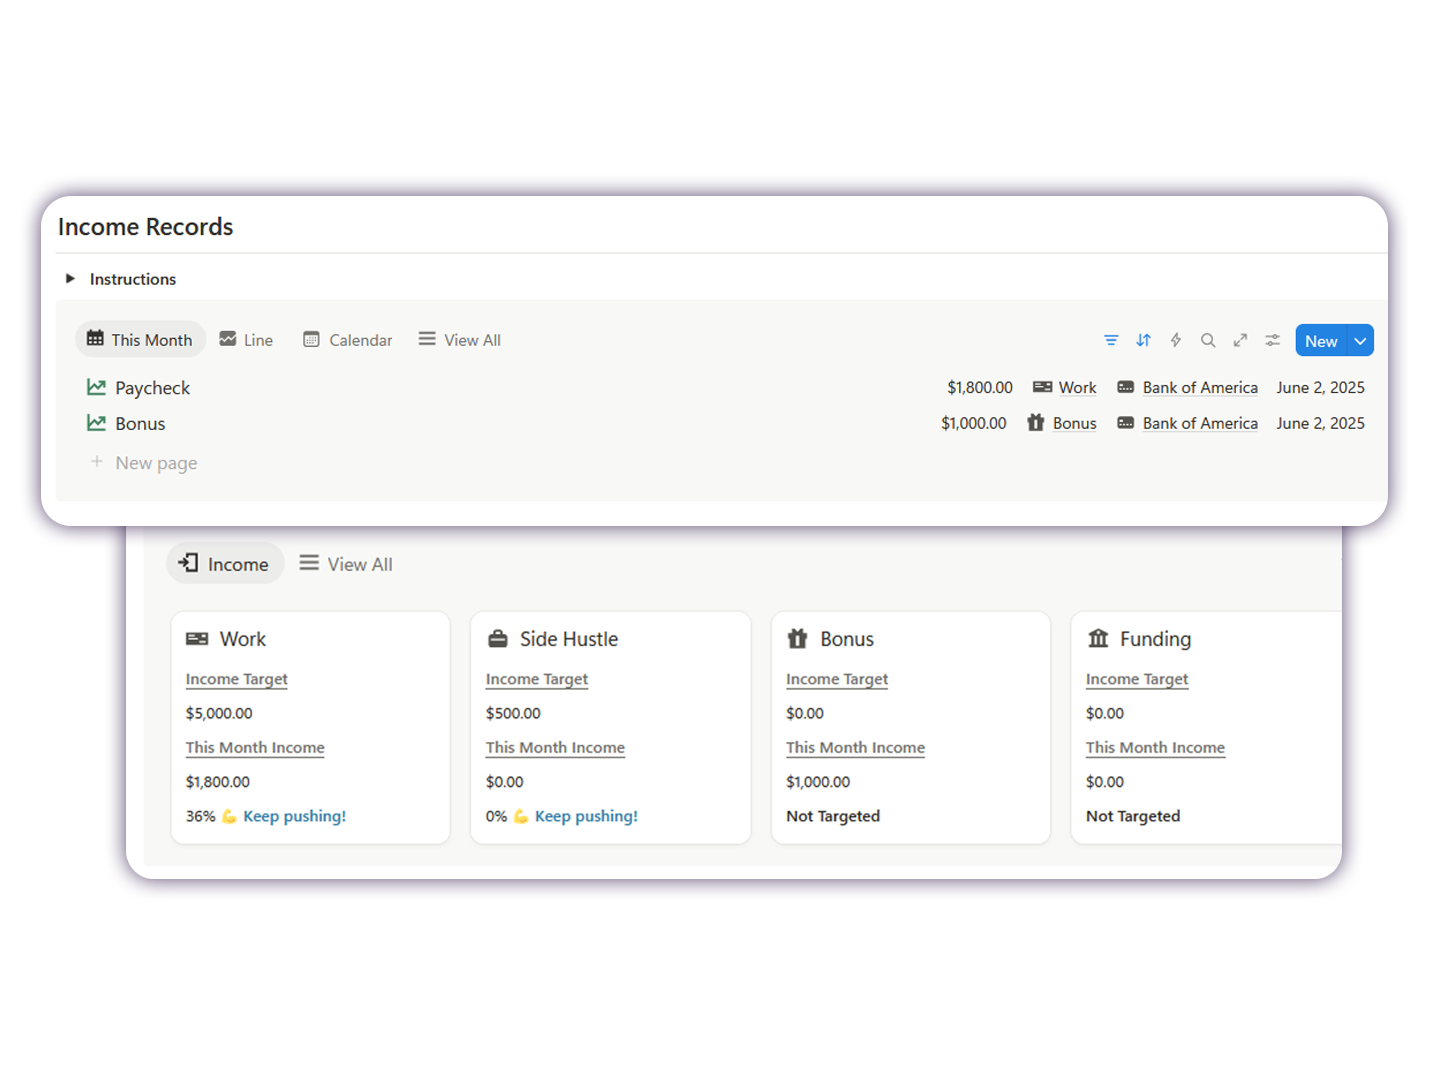Switch to the Line view tab

click(x=246, y=340)
